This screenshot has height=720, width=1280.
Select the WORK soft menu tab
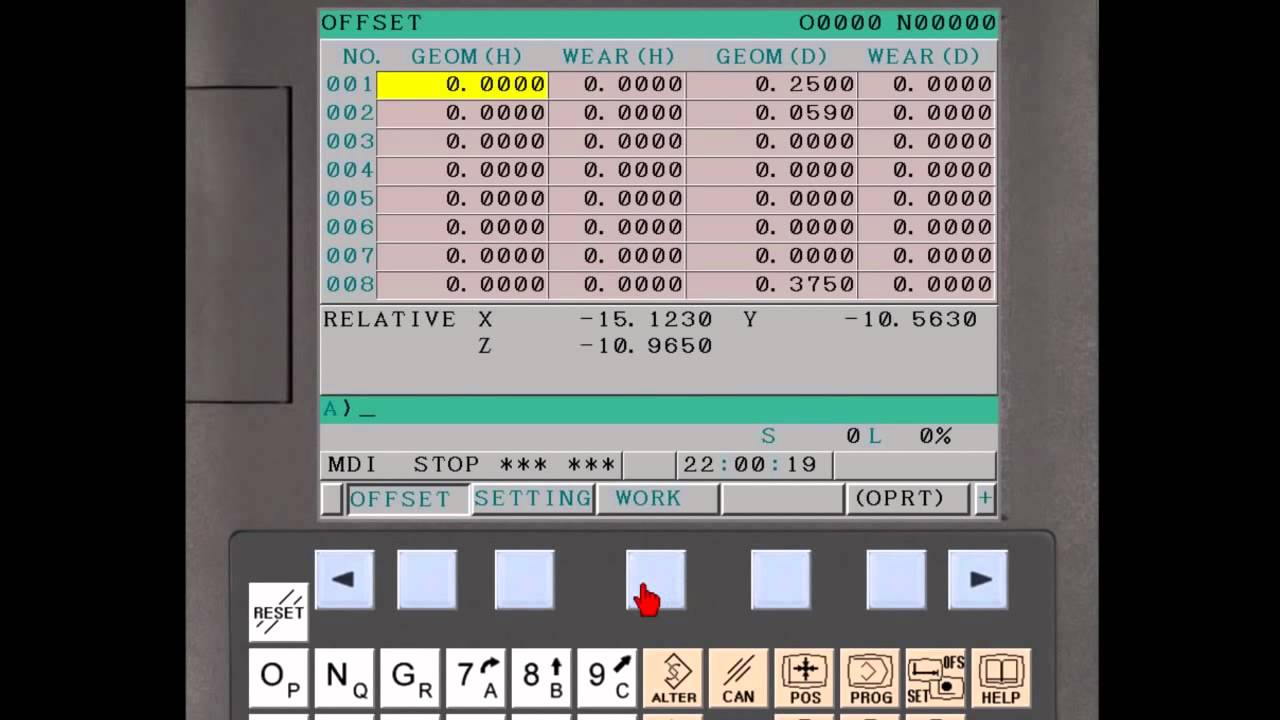pyautogui.click(x=658, y=498)
